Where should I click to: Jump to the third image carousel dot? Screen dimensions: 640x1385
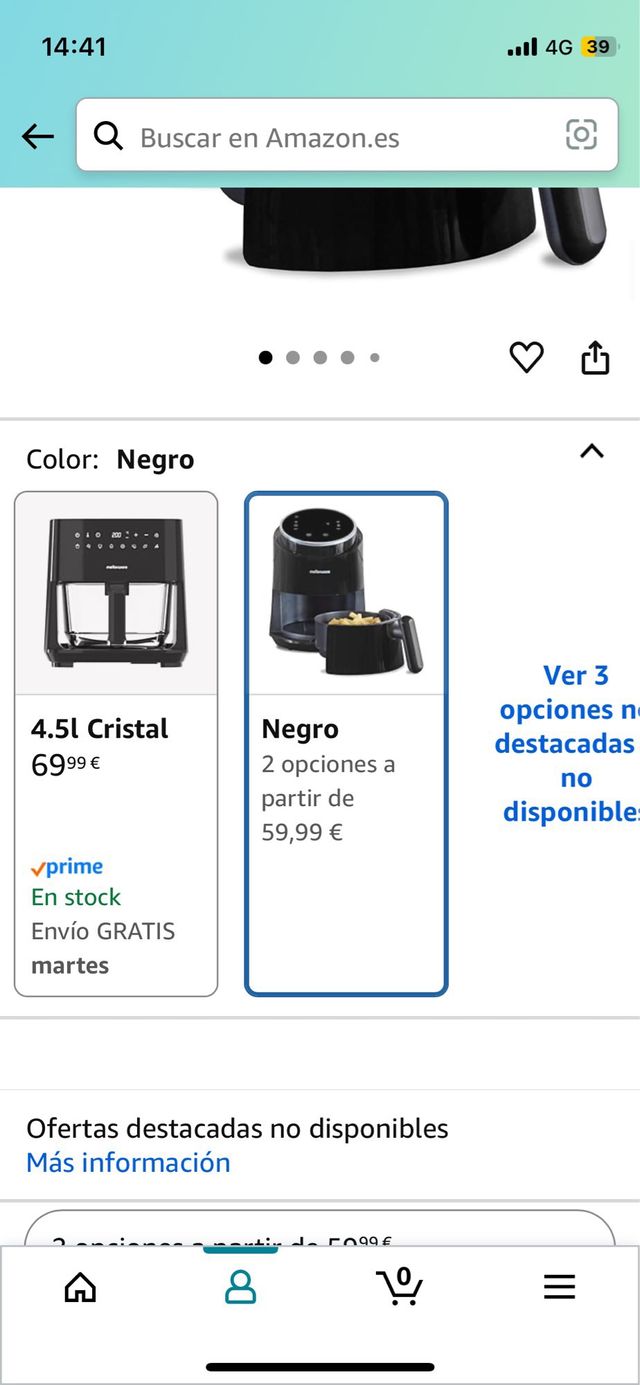point(320,357)
